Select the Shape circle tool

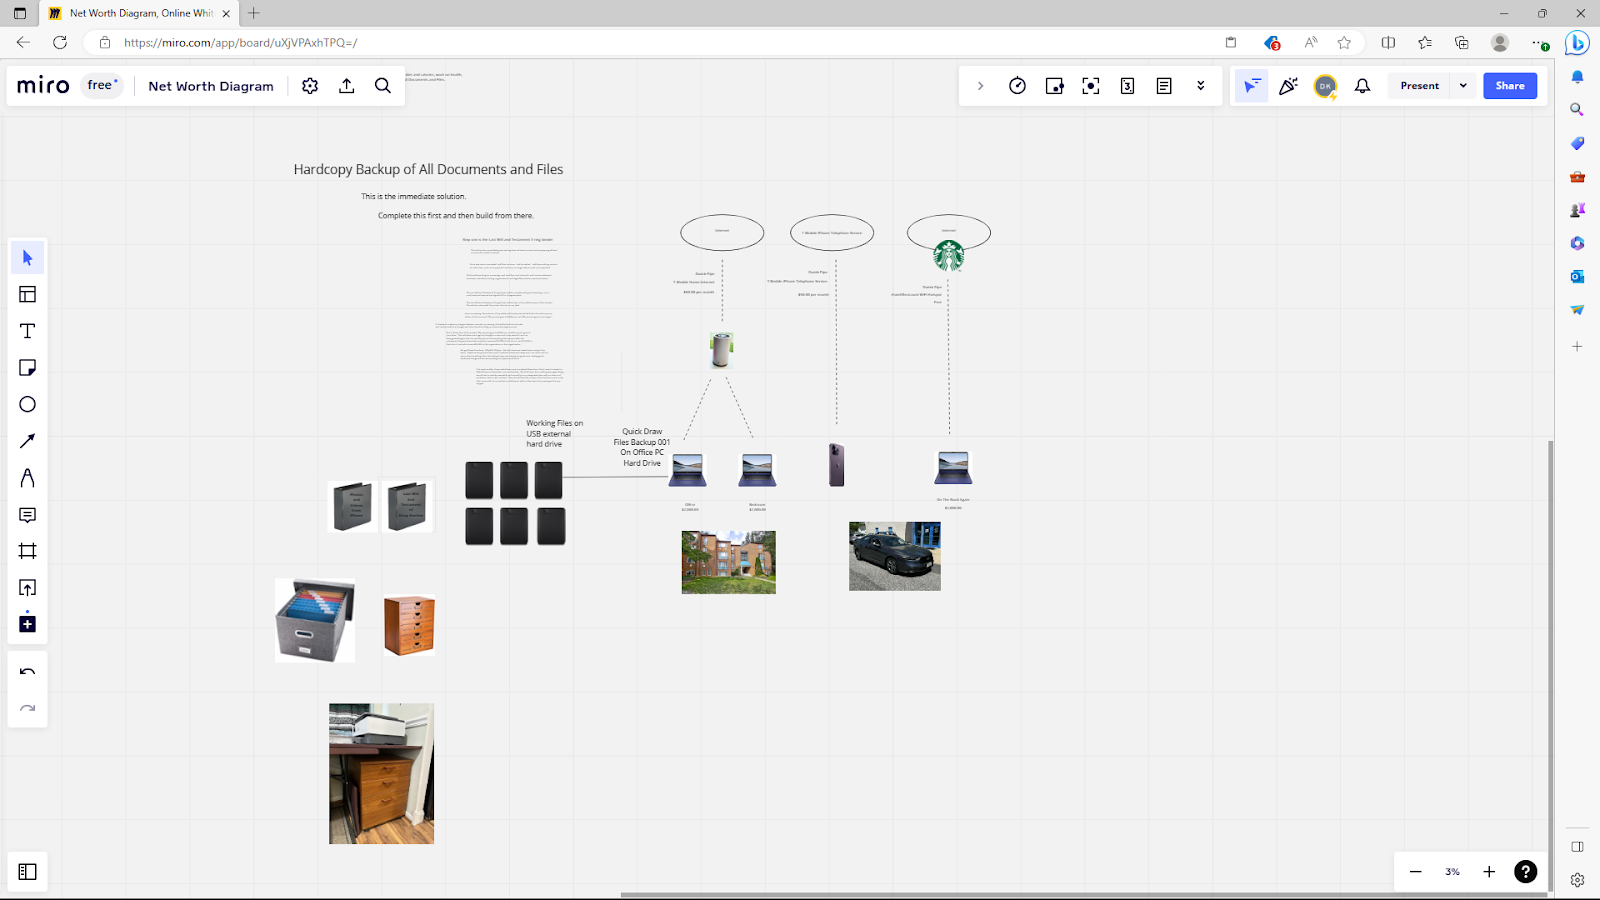tap(27, 404)
